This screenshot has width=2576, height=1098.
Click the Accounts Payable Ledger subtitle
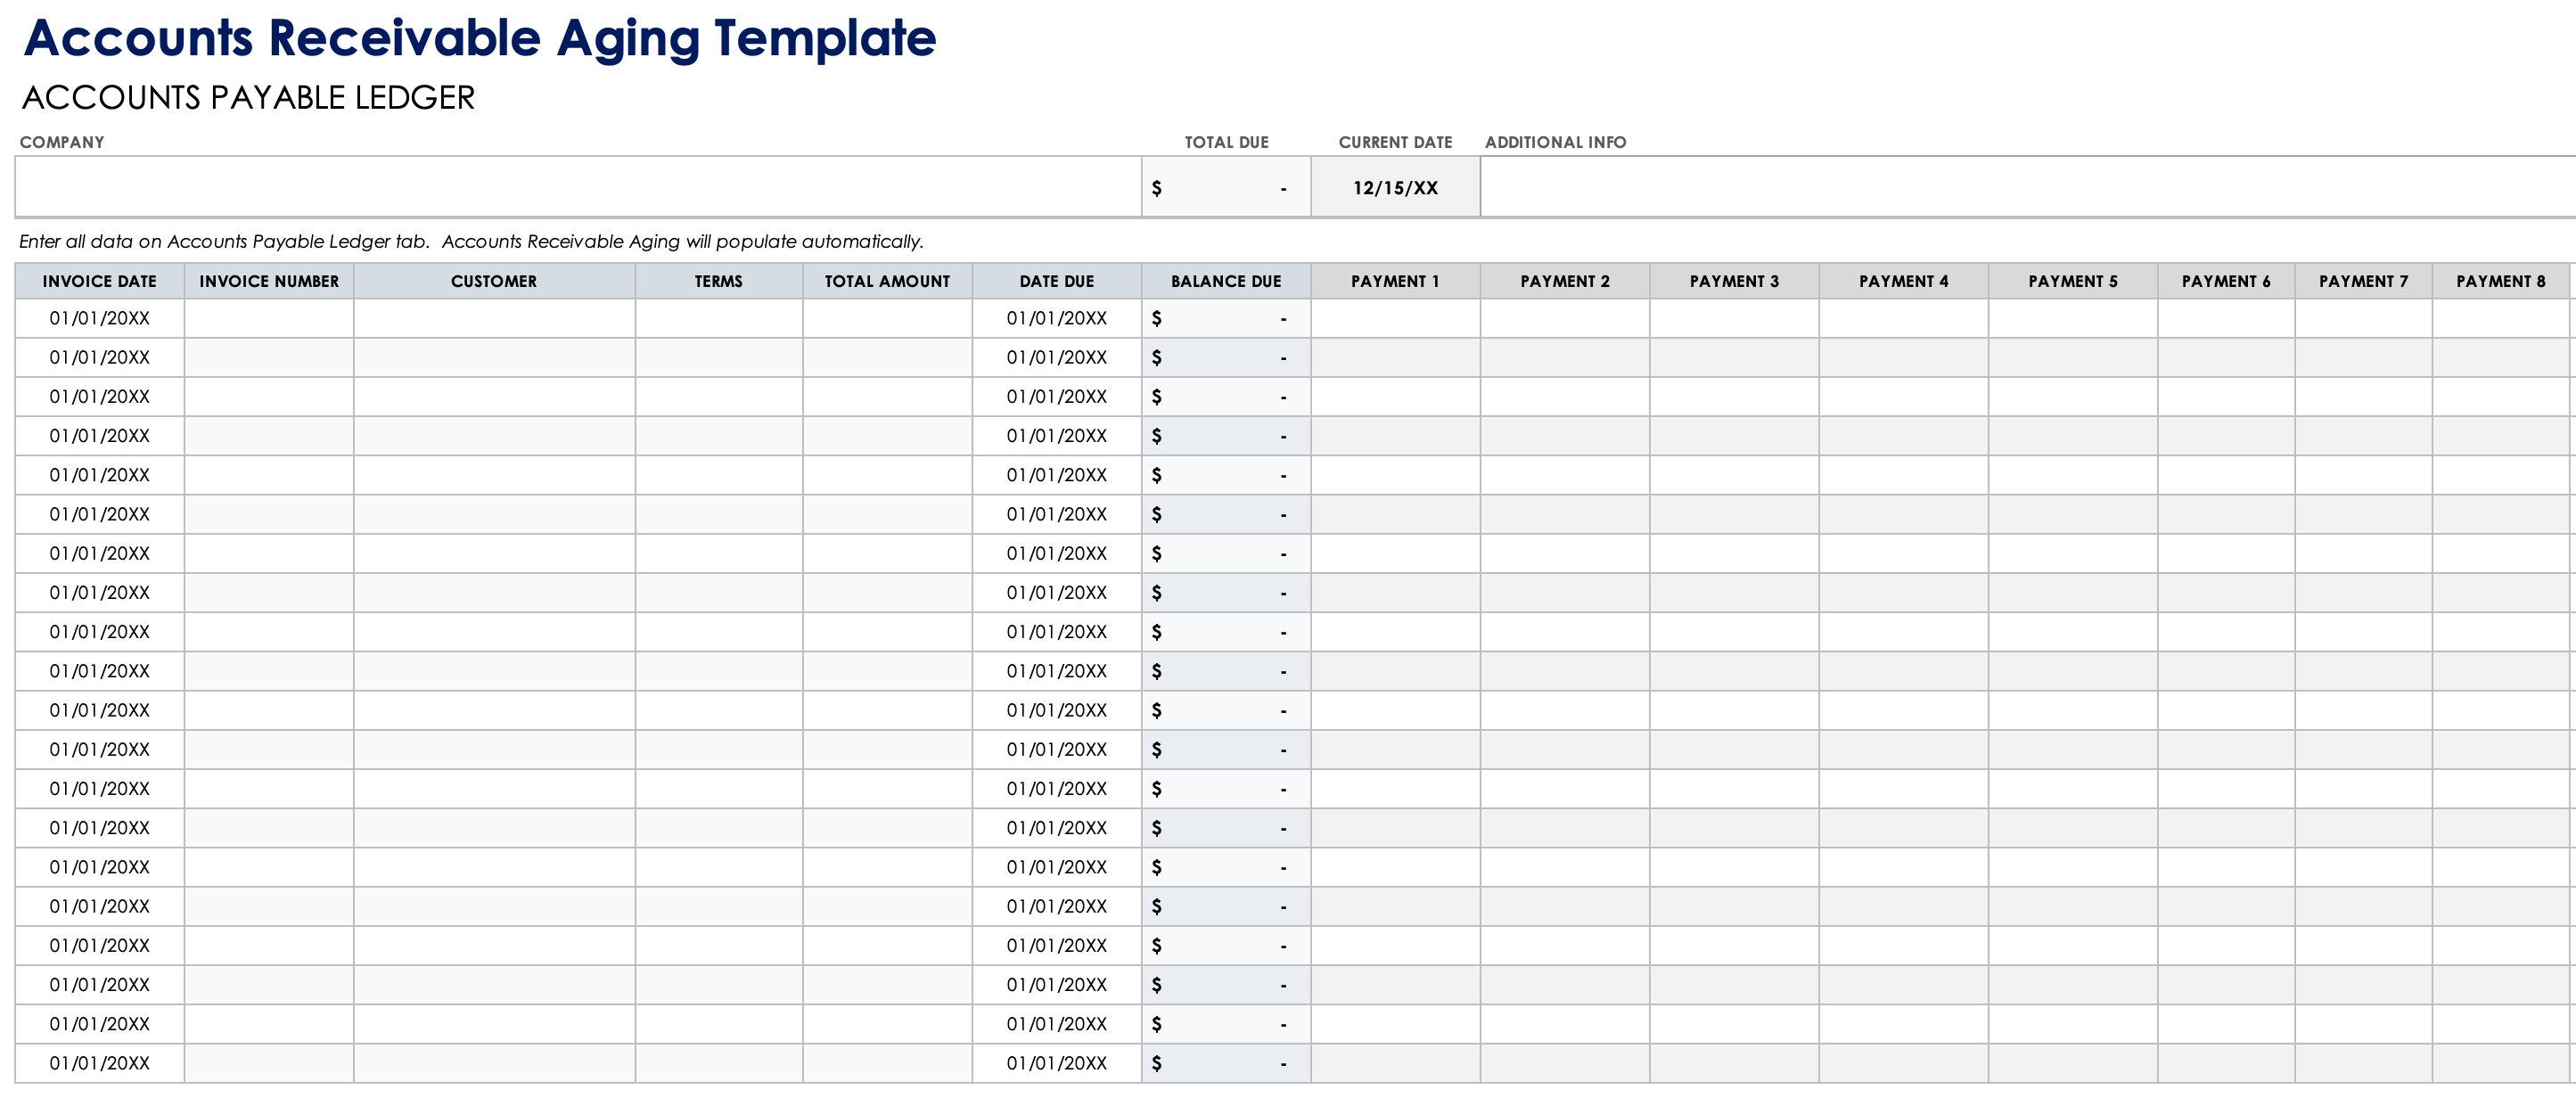tap(248, 97)
